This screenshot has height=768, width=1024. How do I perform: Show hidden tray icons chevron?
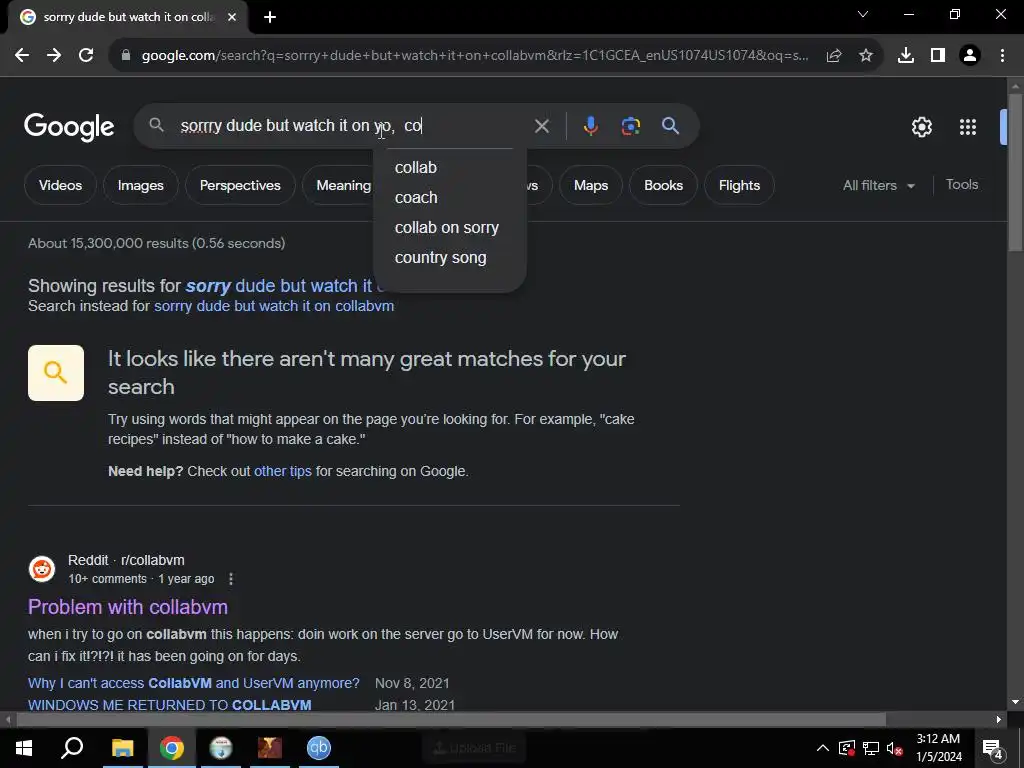[823, 748]
